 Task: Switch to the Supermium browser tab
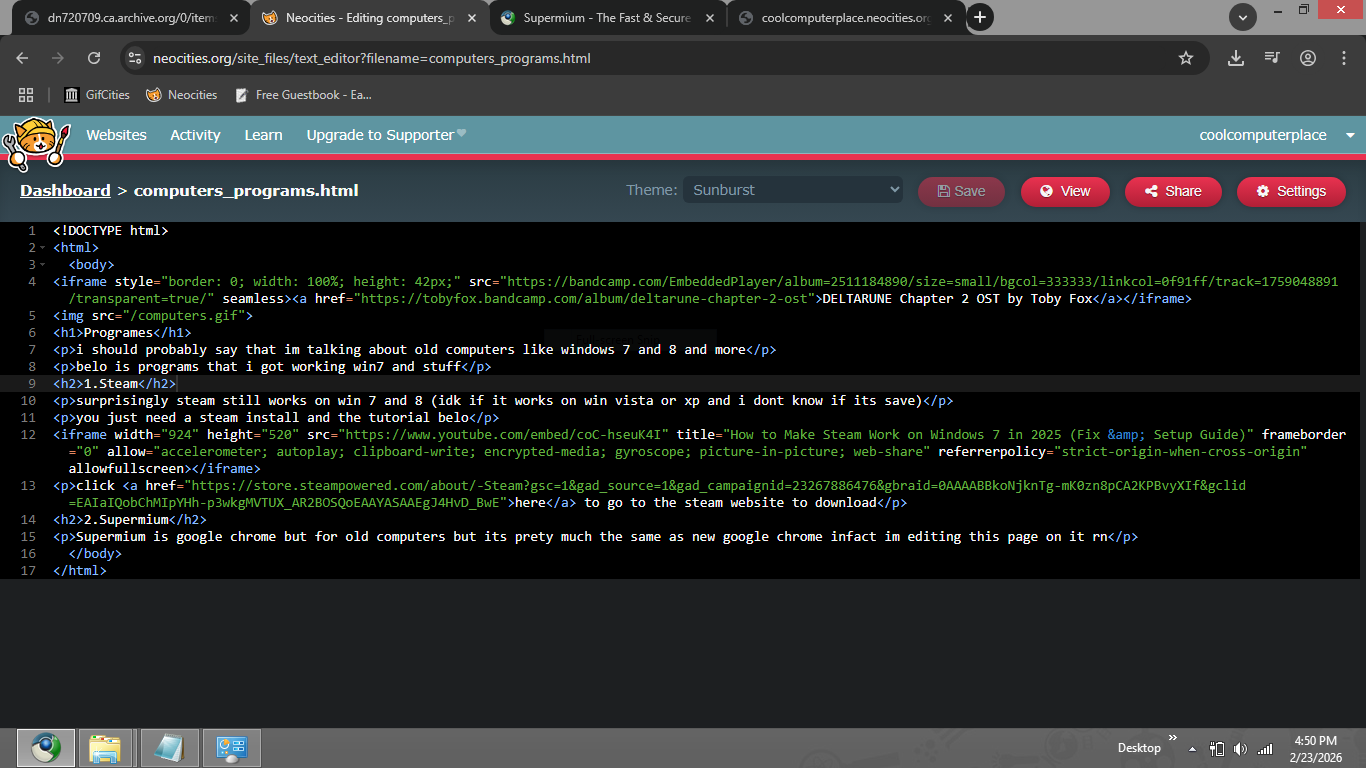click(x=606, y=17)
